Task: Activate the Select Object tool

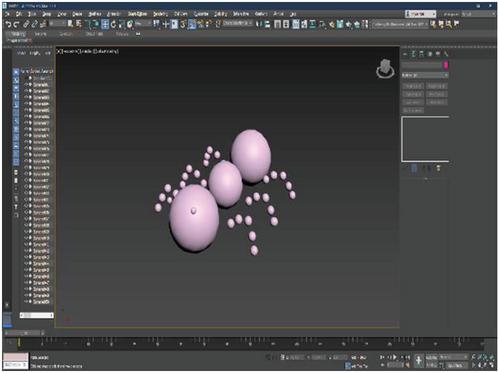Action: [x=70, y=24]
